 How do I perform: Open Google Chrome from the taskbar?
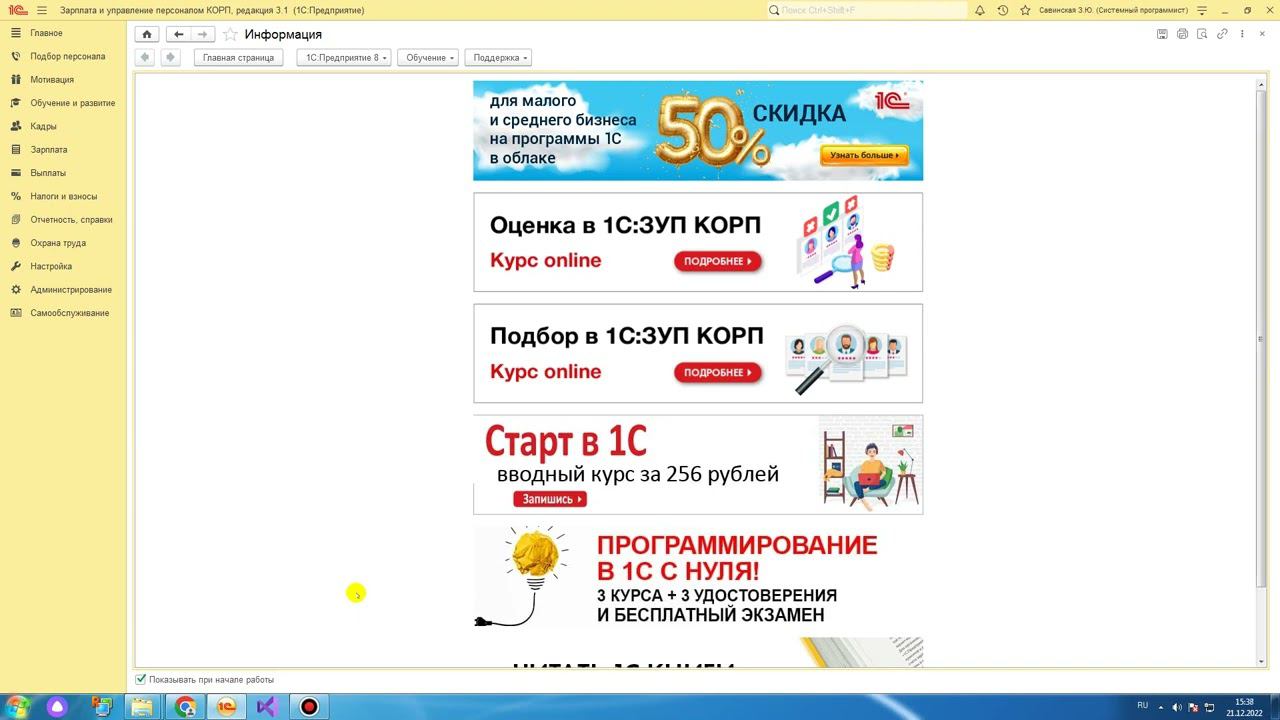(x=185, y=707)
